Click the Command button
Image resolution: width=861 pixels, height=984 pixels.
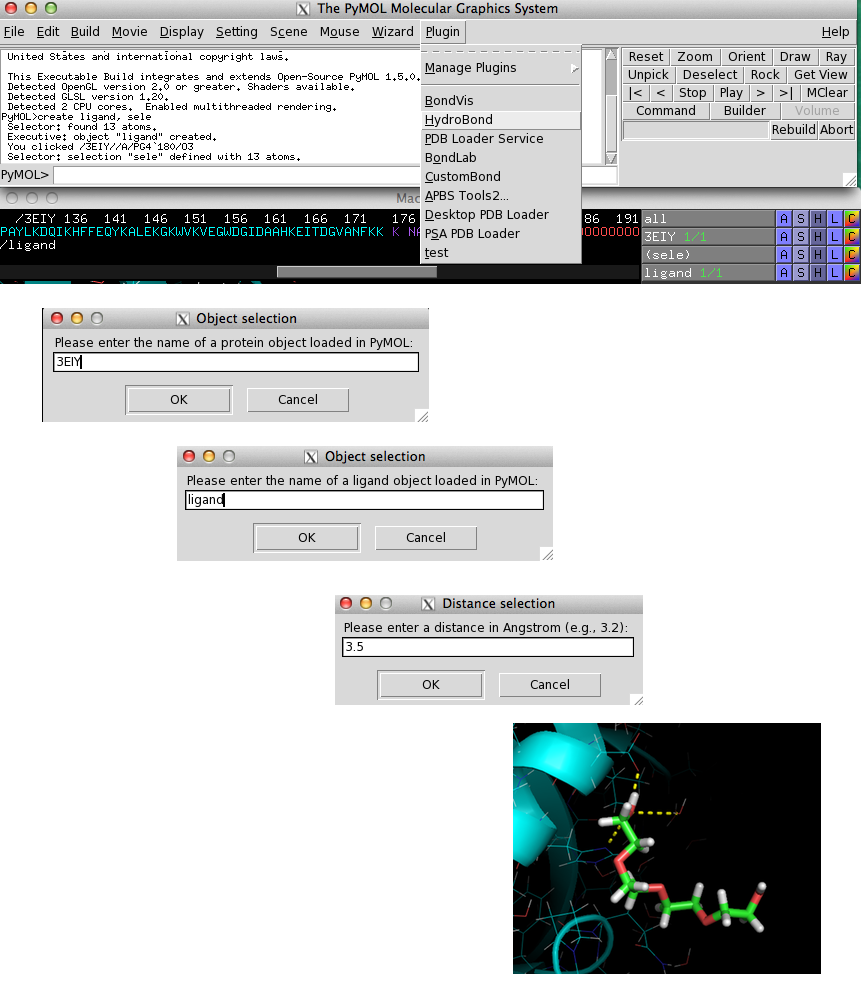click(x=666, y=111)
